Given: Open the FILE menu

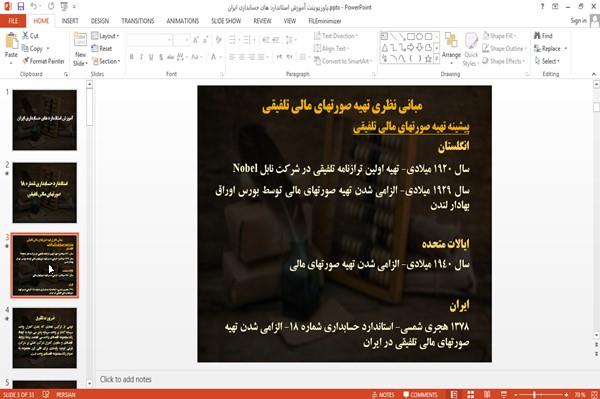Looking at the screenshot, I should pos(13,21).
